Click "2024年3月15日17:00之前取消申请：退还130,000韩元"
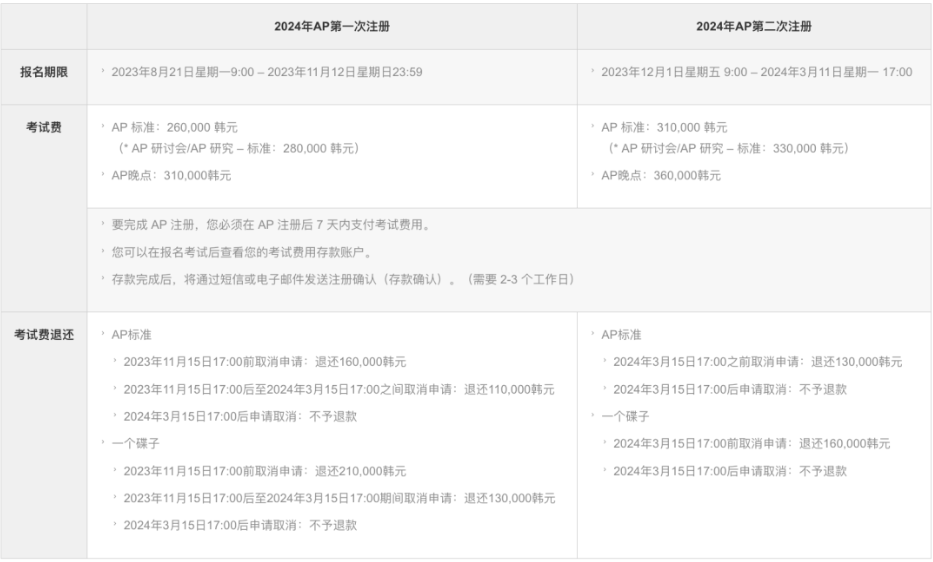The width and height of the screenshot is (933, 562). 757,361
